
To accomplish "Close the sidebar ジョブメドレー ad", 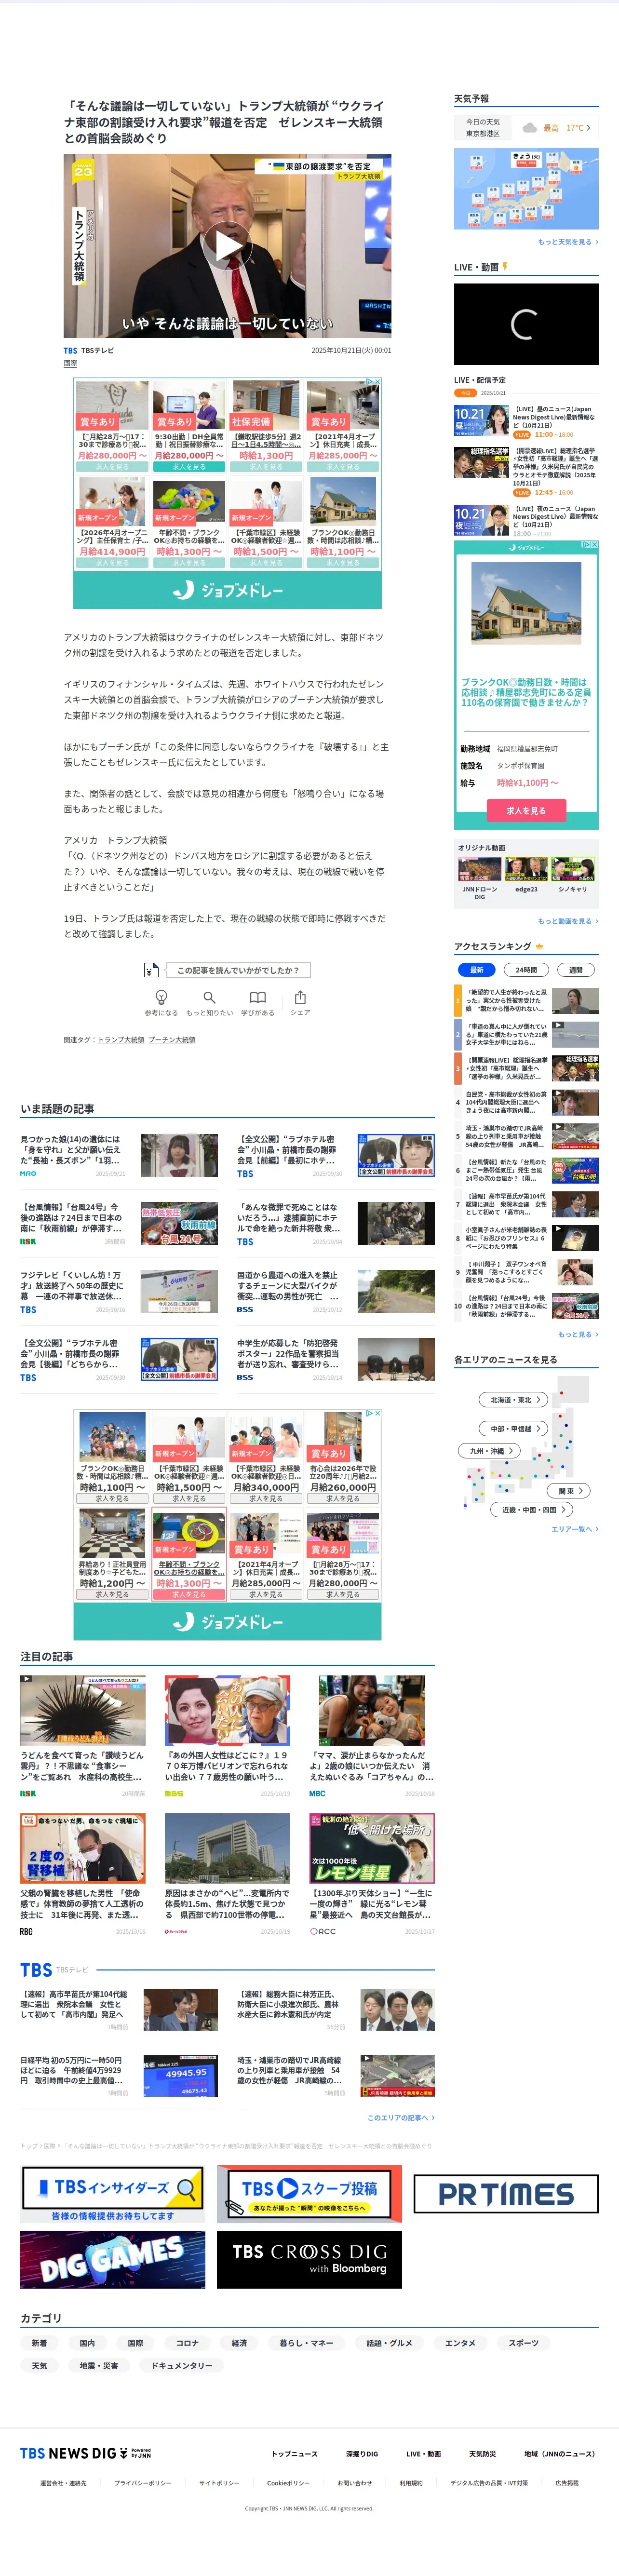I will coord(594,545).
